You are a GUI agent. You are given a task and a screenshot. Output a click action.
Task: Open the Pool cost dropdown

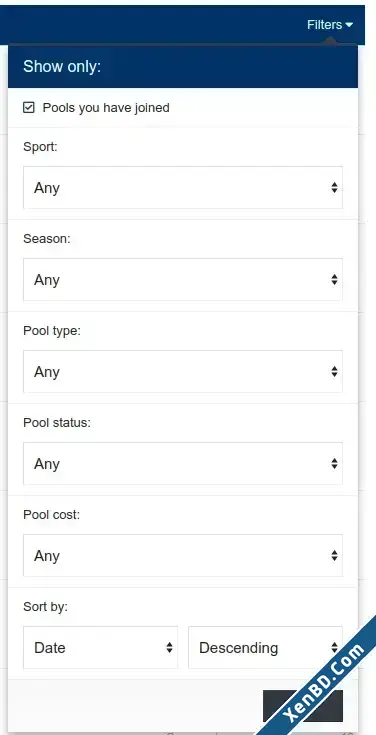tap(183, 555)
